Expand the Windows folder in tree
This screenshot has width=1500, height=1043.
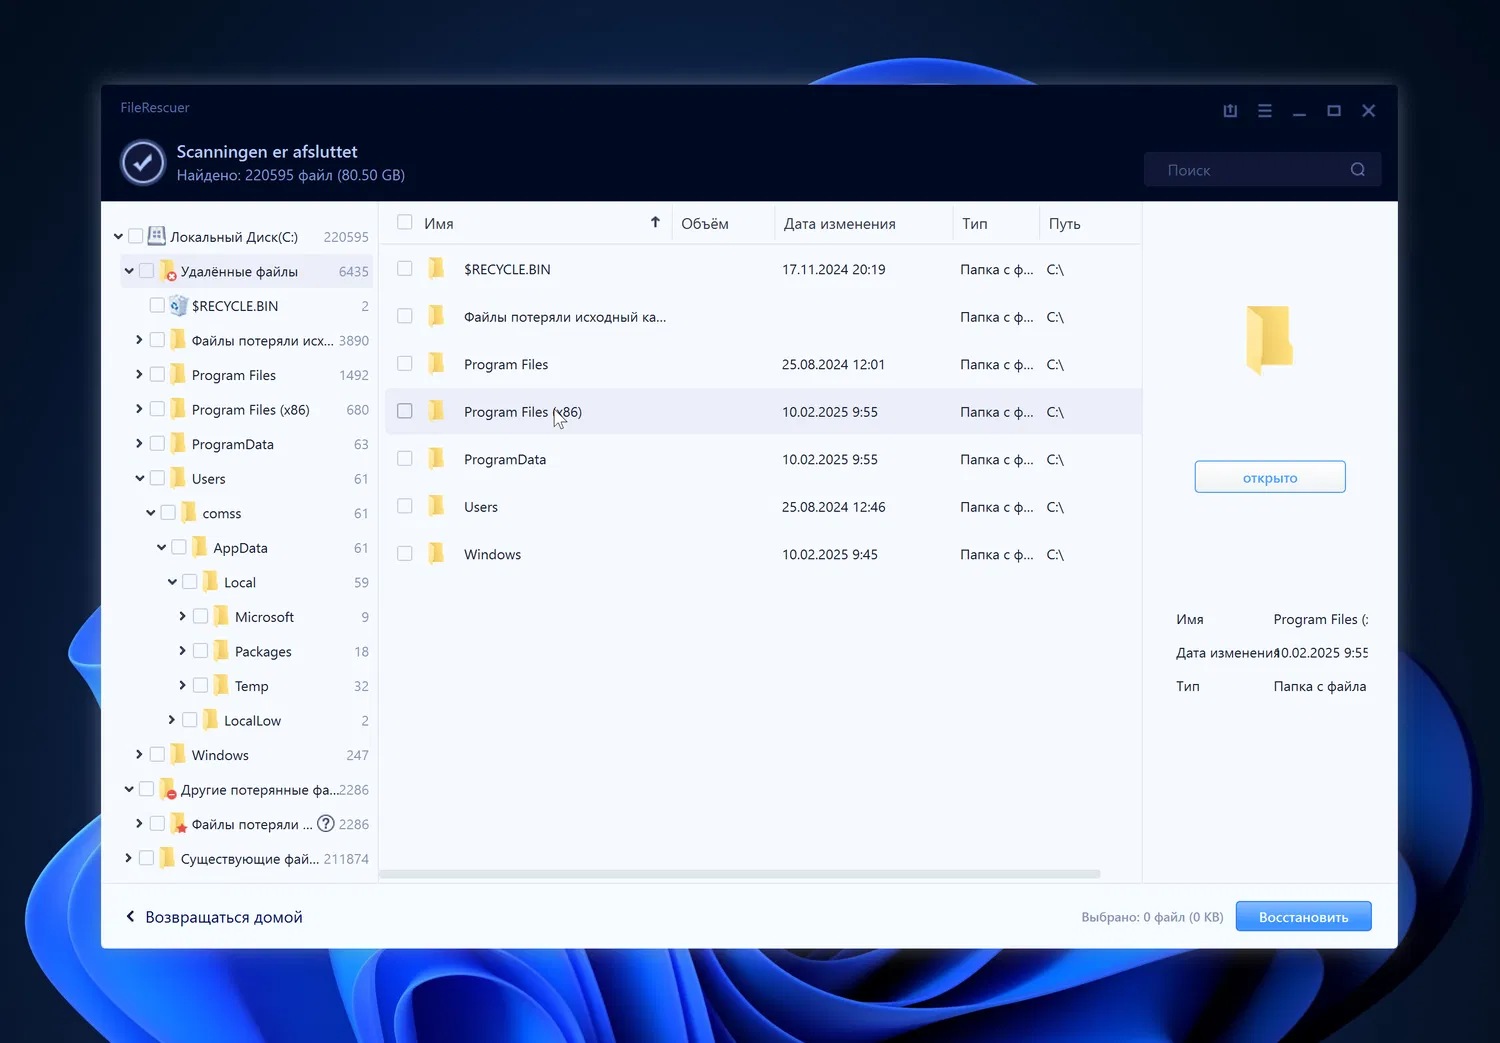pos(139,755)
